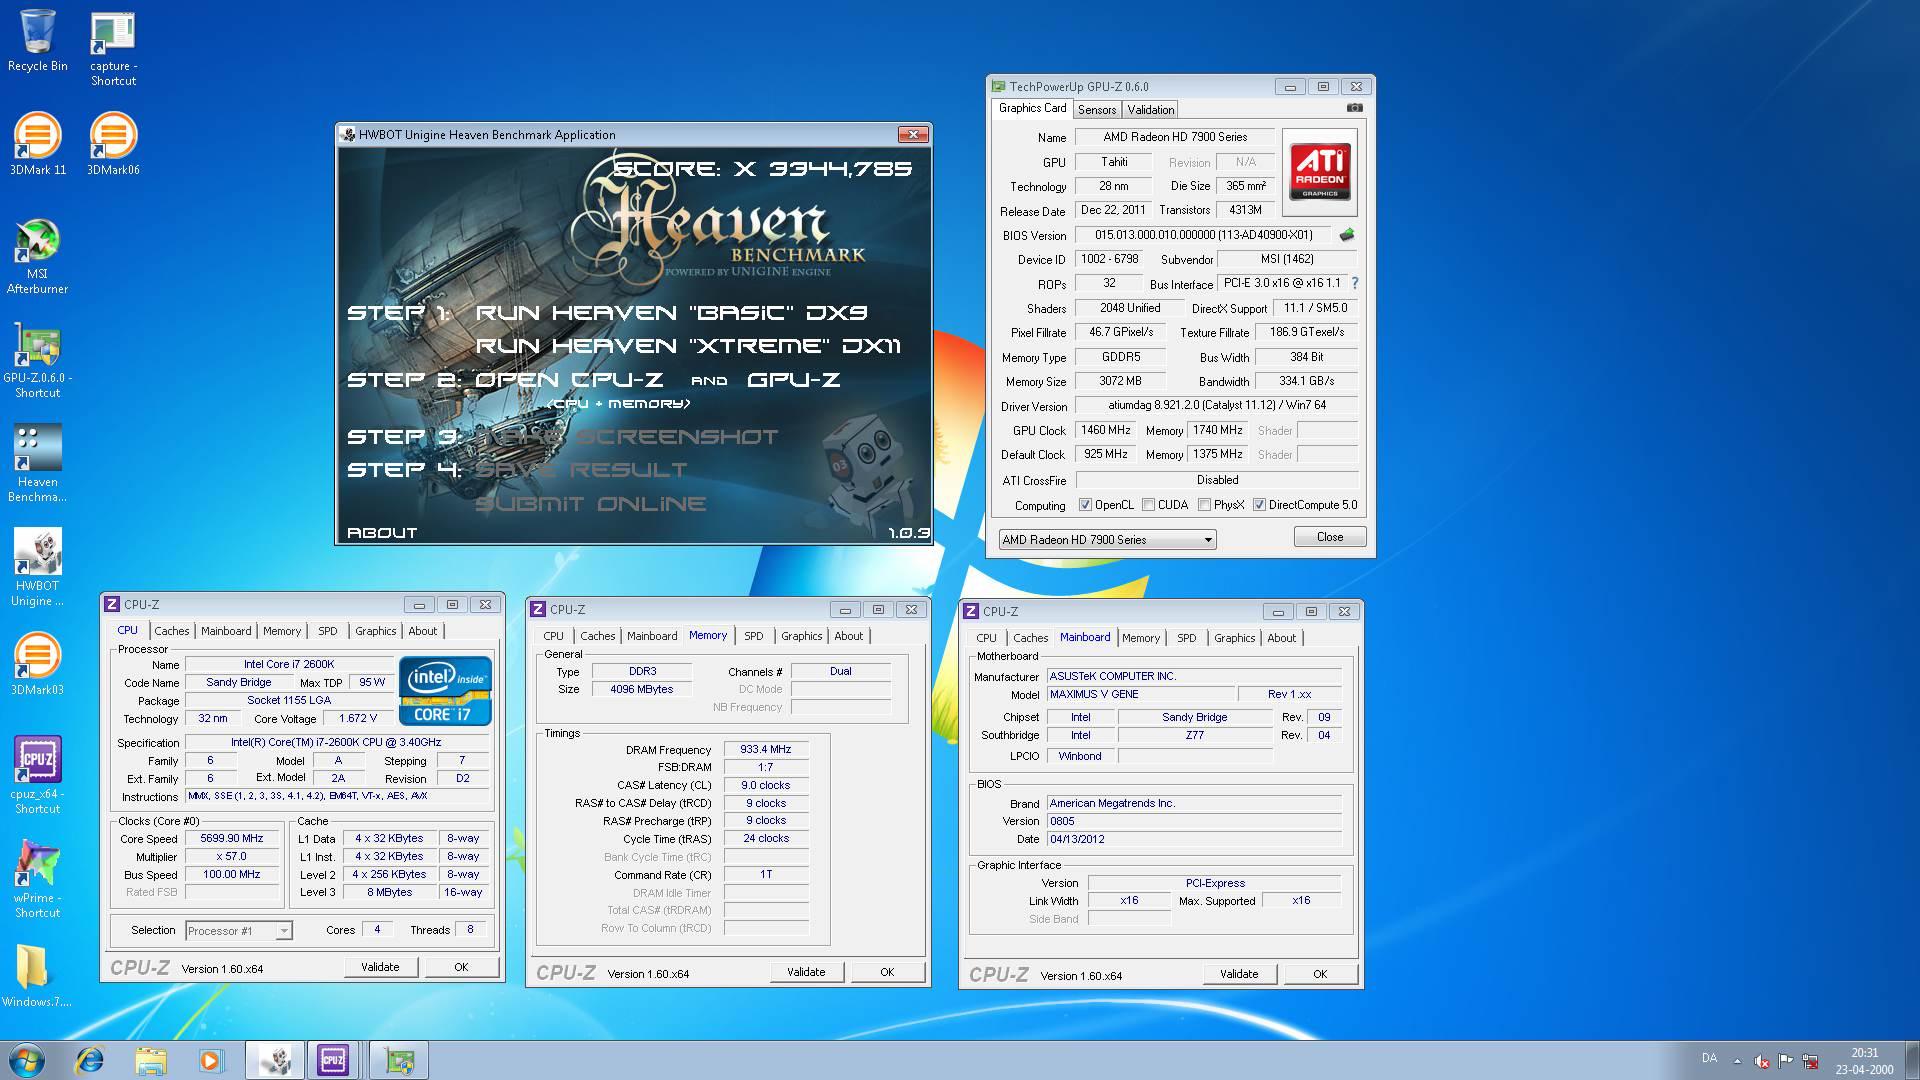Switch to HWBOT Heaven taskbar button
The image size is (1920, 1080).
coord(275,1060)
